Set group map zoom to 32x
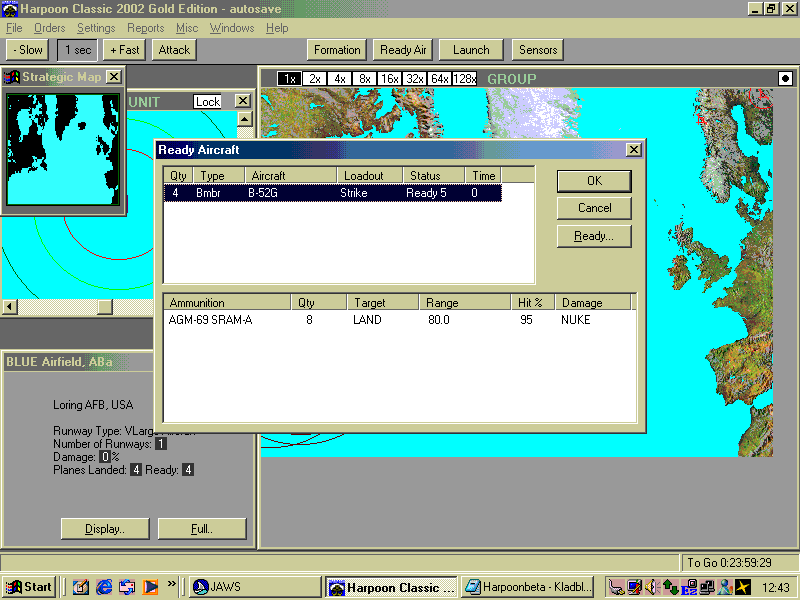This screenshot has height=600, width=800. (x=414, y=79)
